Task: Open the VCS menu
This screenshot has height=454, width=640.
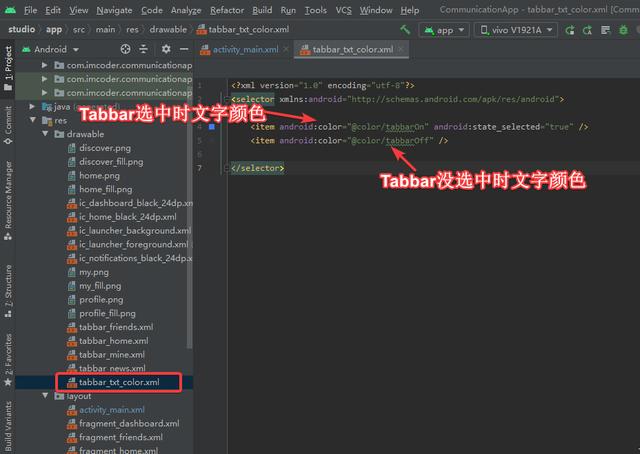Action: pyautogui.click(x=343, y=10)
